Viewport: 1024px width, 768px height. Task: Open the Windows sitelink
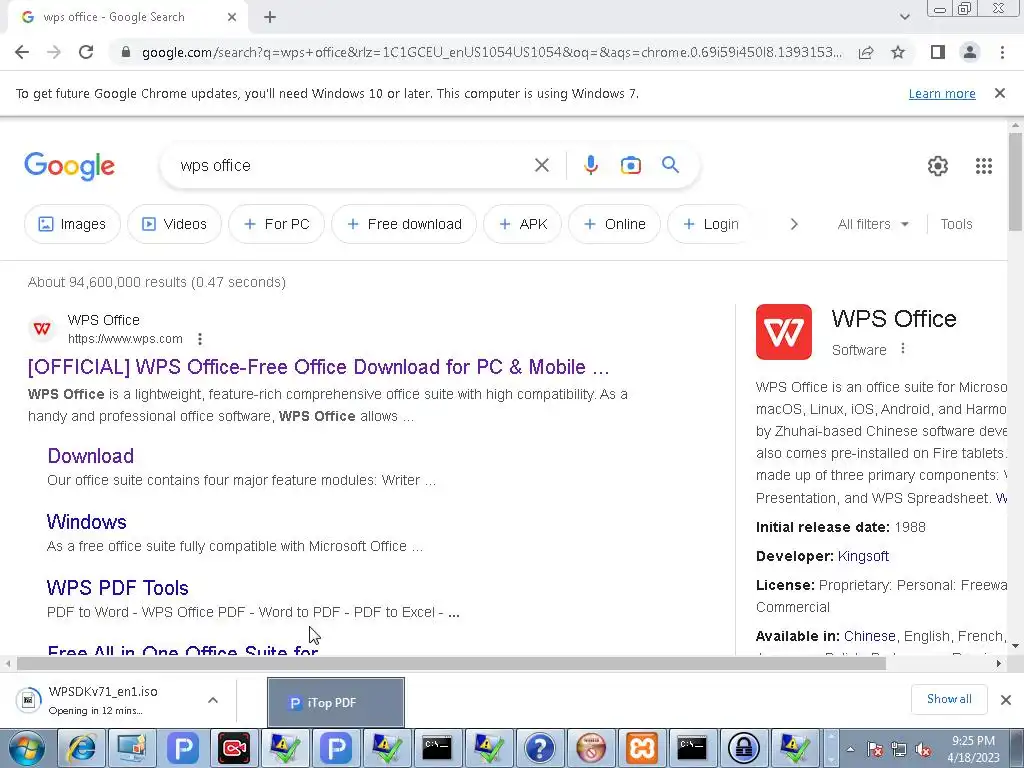(x=86, y=522)
